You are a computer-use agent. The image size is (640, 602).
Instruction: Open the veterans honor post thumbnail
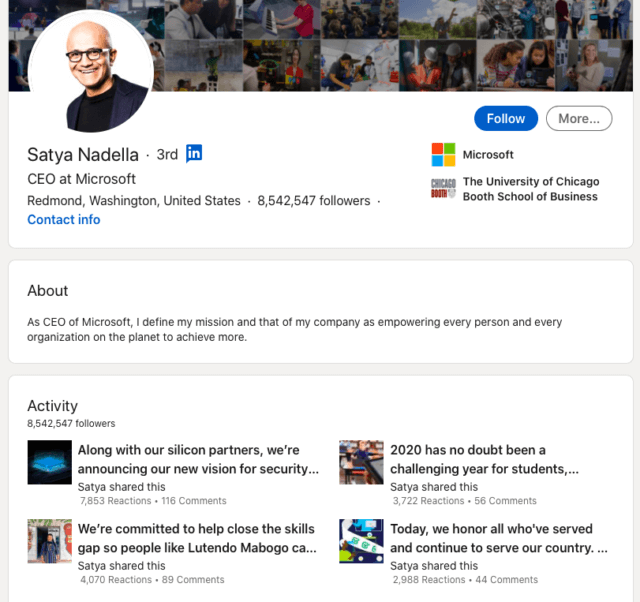pyautogui.click(x=361, y=541)
